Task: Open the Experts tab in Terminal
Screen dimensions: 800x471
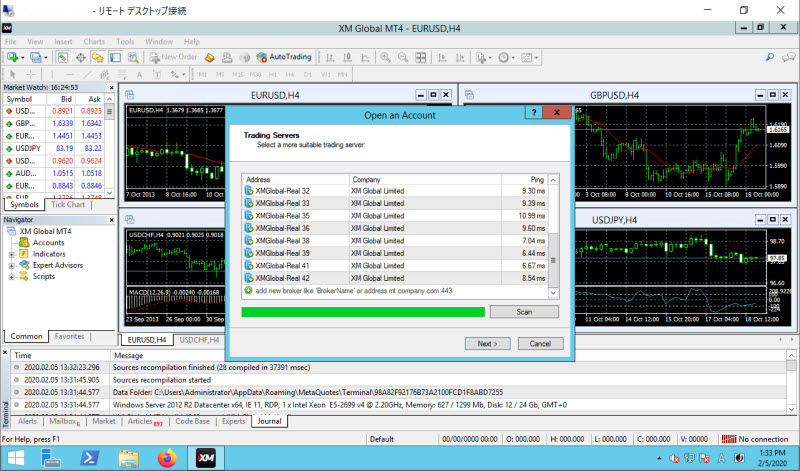Action: point(233,422)
